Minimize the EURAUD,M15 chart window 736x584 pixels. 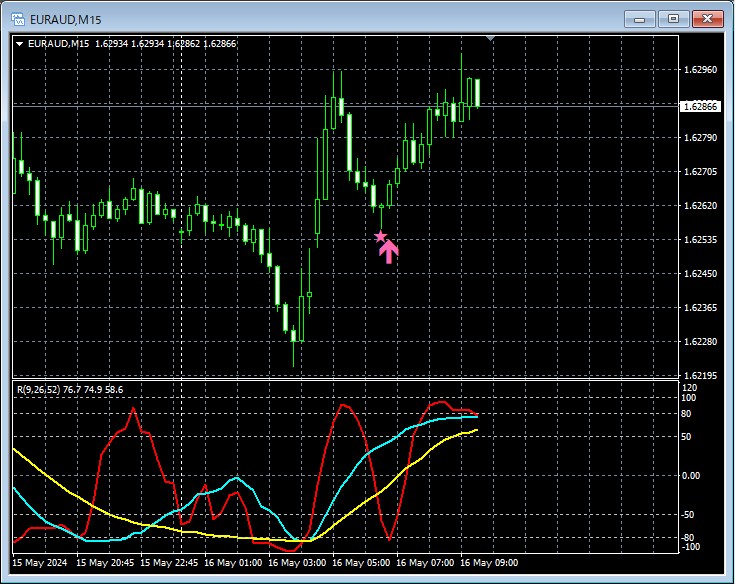[639, 19]
